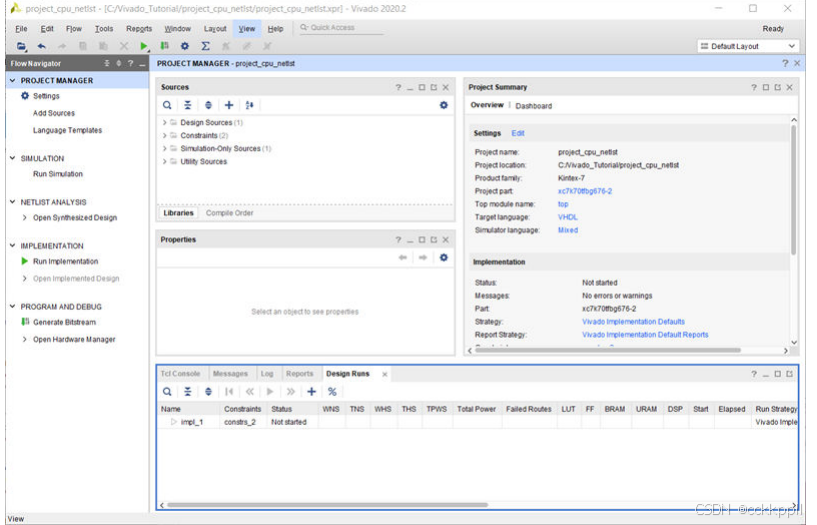The height and width of the screenshot is (525, 817).
Task: Expand Design Sources folder
Action: [165, 122]
